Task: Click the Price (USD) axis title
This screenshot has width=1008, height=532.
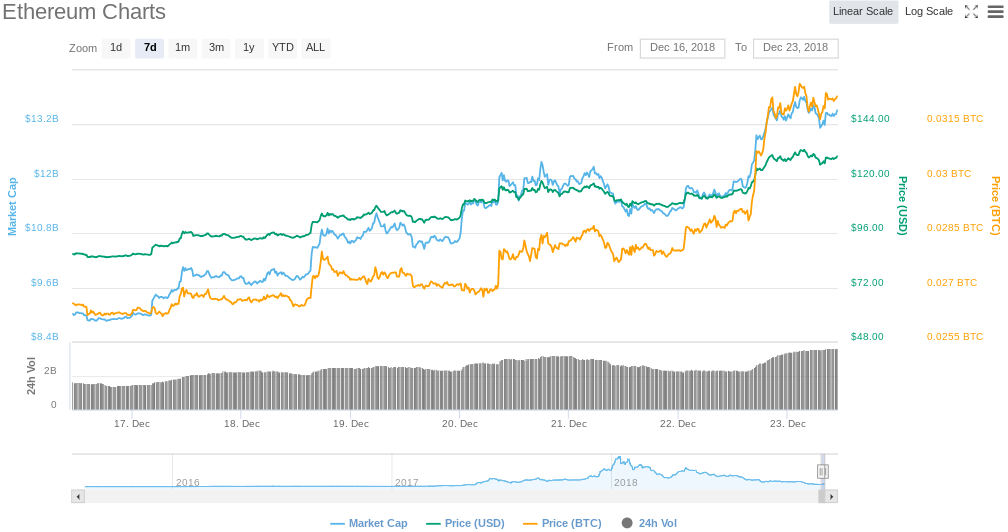Action: [x=902, y=206]
